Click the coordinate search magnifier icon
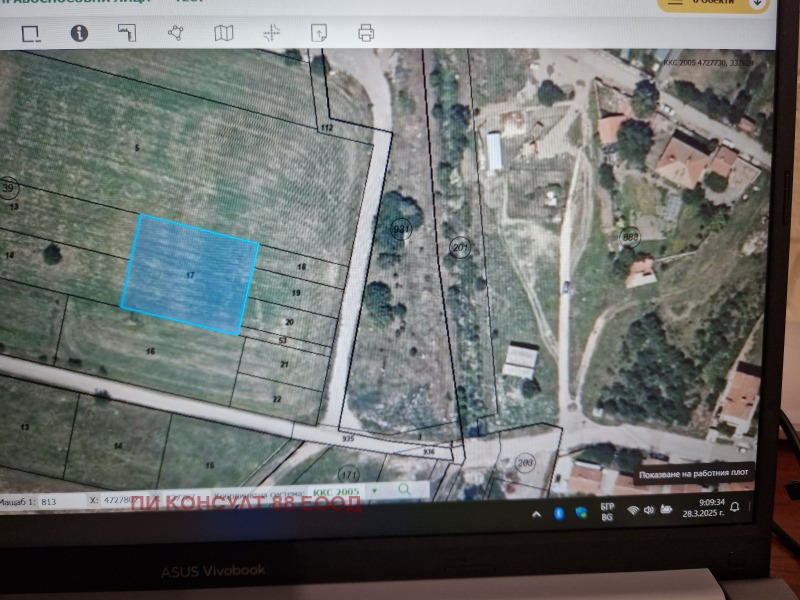800x600 pixels. pyautogui.click(x=403, y=490)
